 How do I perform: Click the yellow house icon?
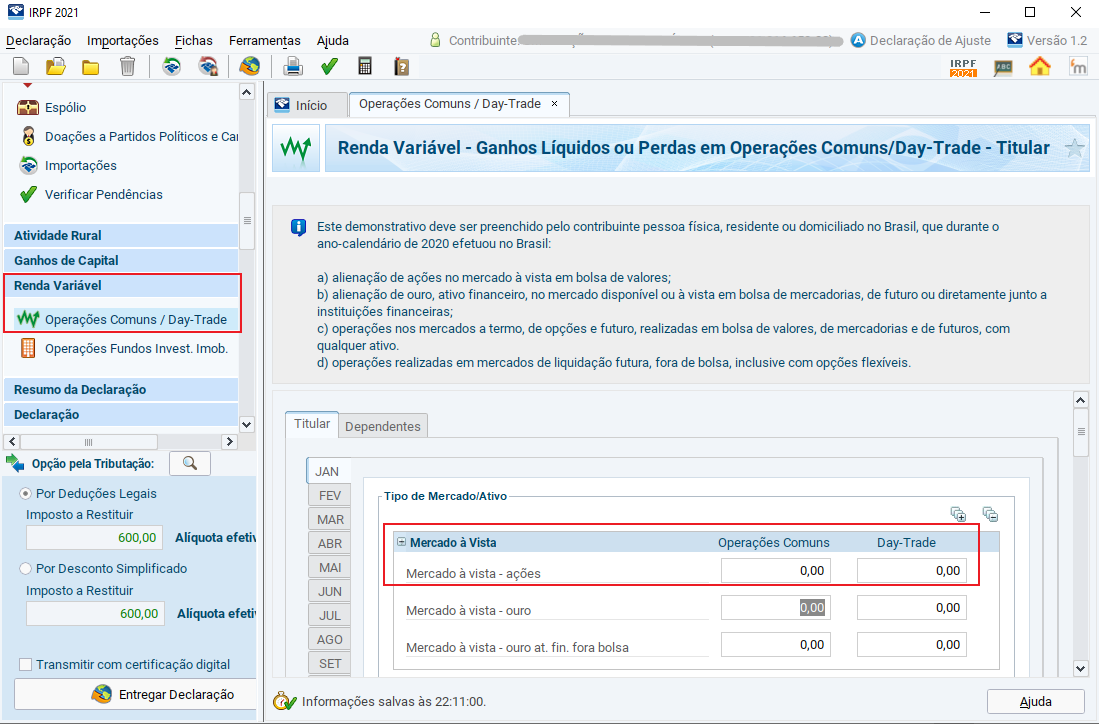pos(1040,67)
